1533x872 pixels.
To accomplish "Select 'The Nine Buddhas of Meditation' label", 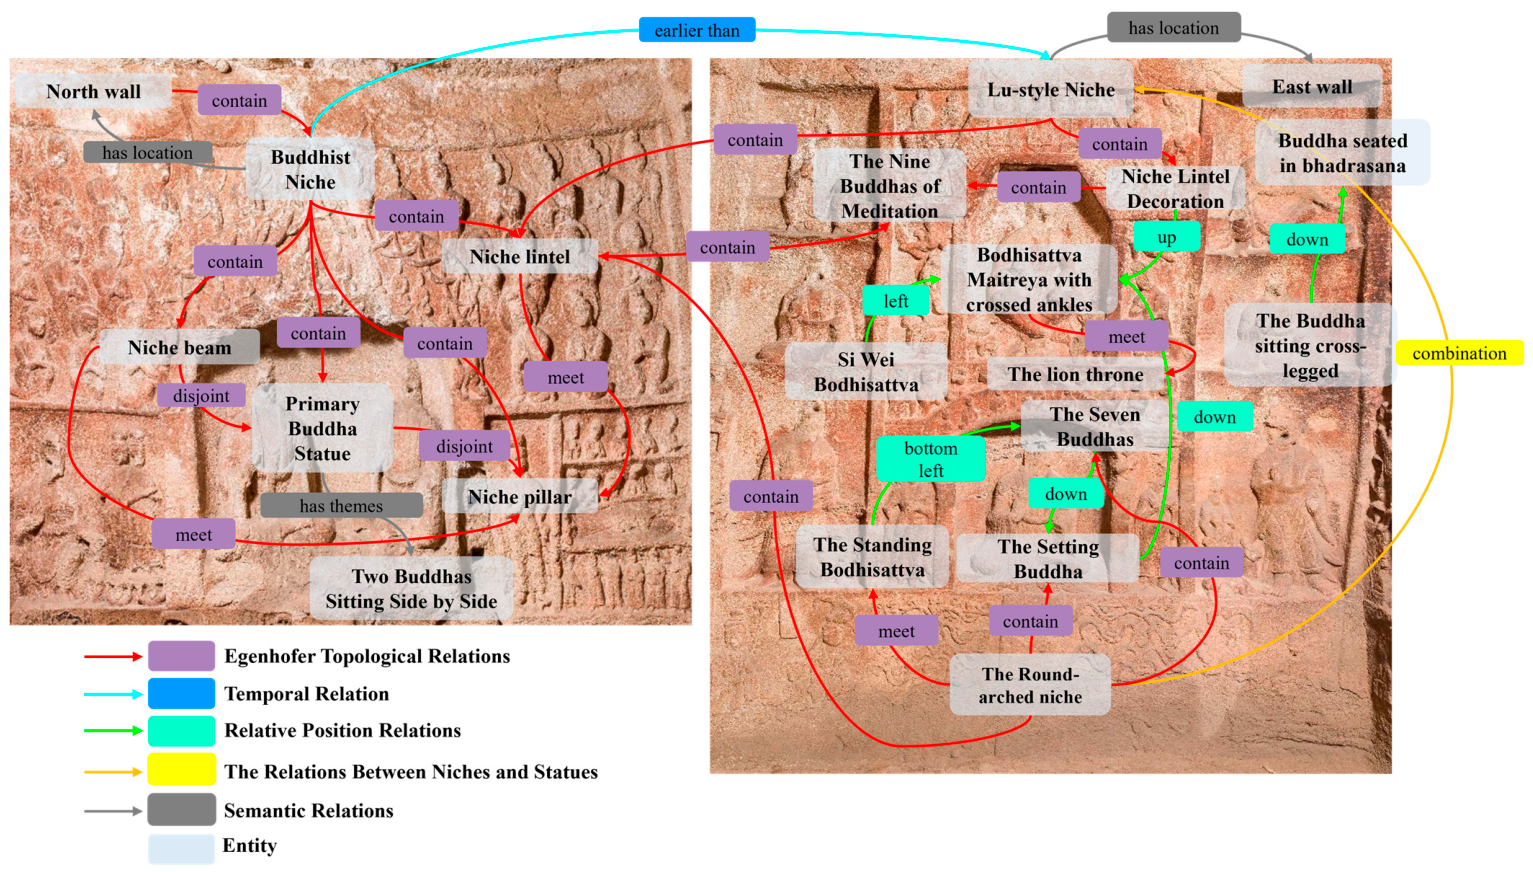I will point(890,185).
